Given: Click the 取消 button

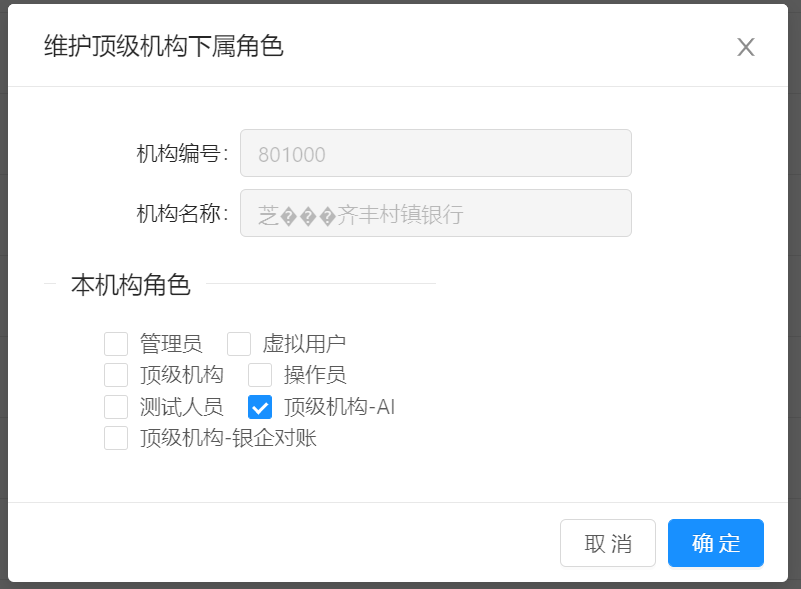Looking at the screenshot, I should click(608, 543).
